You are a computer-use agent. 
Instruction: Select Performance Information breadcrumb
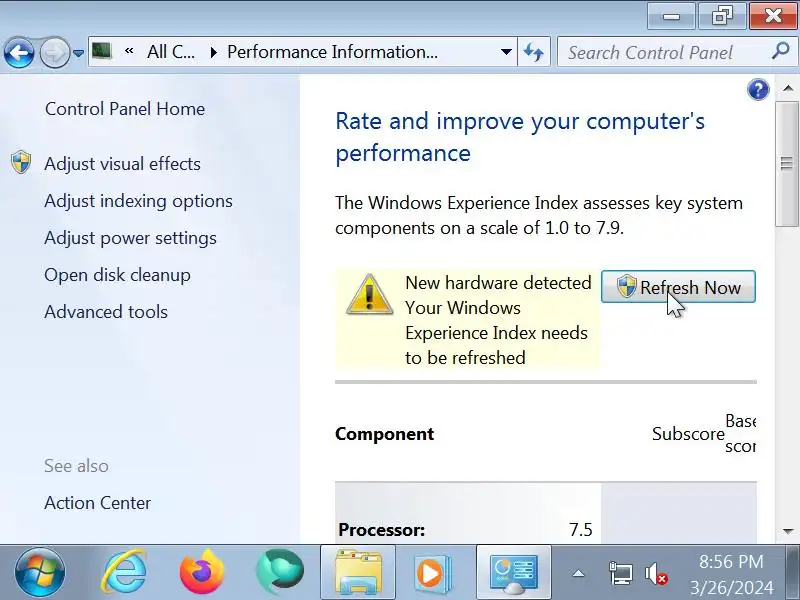[x=332, y=52]
